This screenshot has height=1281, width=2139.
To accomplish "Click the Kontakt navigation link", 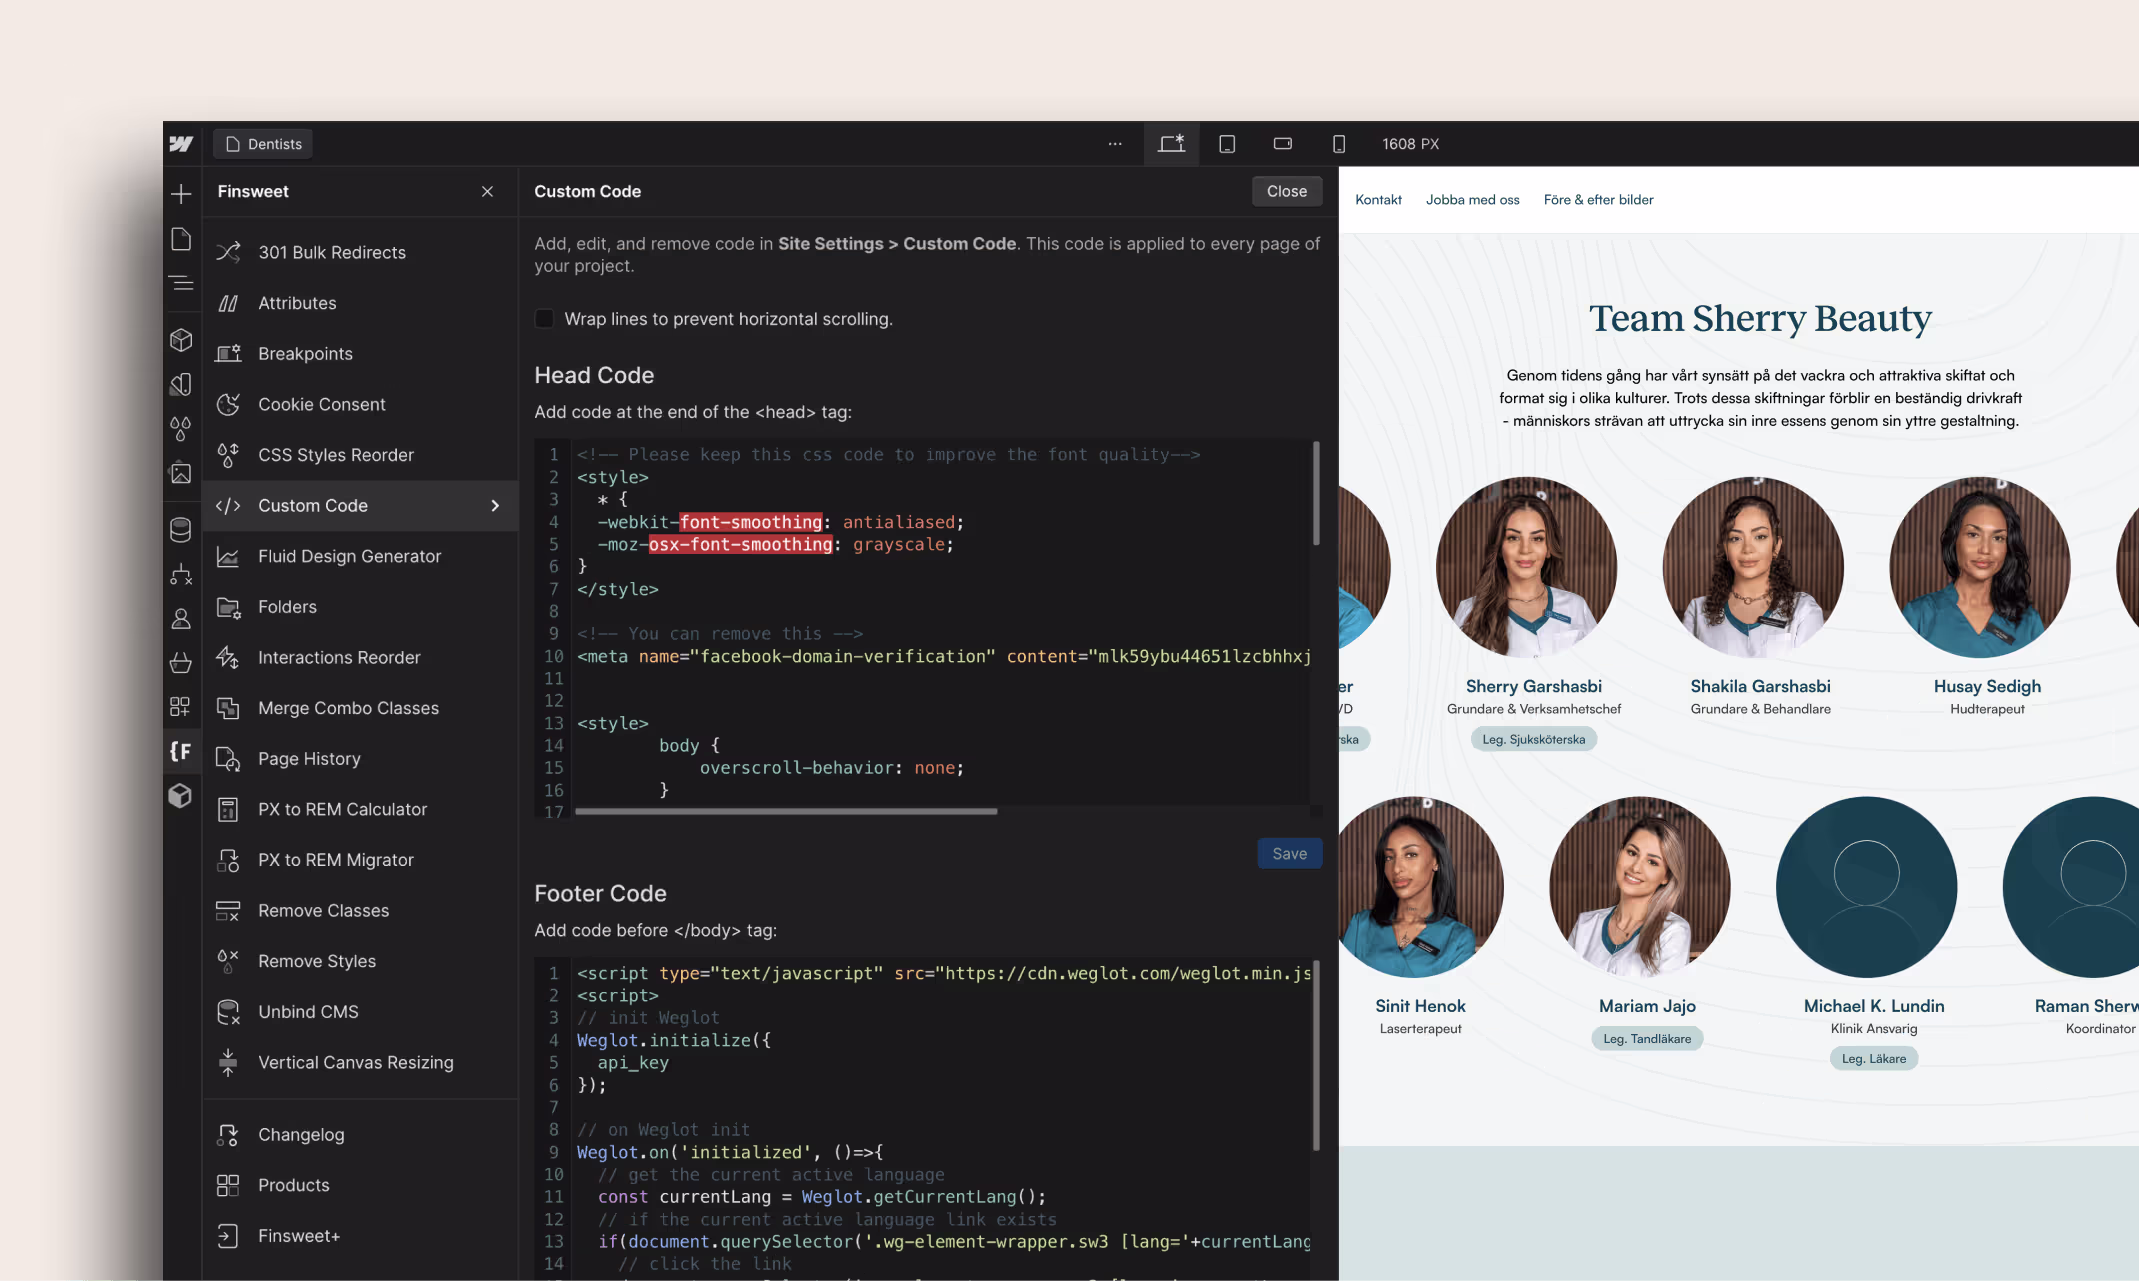I will (1378, 200).
